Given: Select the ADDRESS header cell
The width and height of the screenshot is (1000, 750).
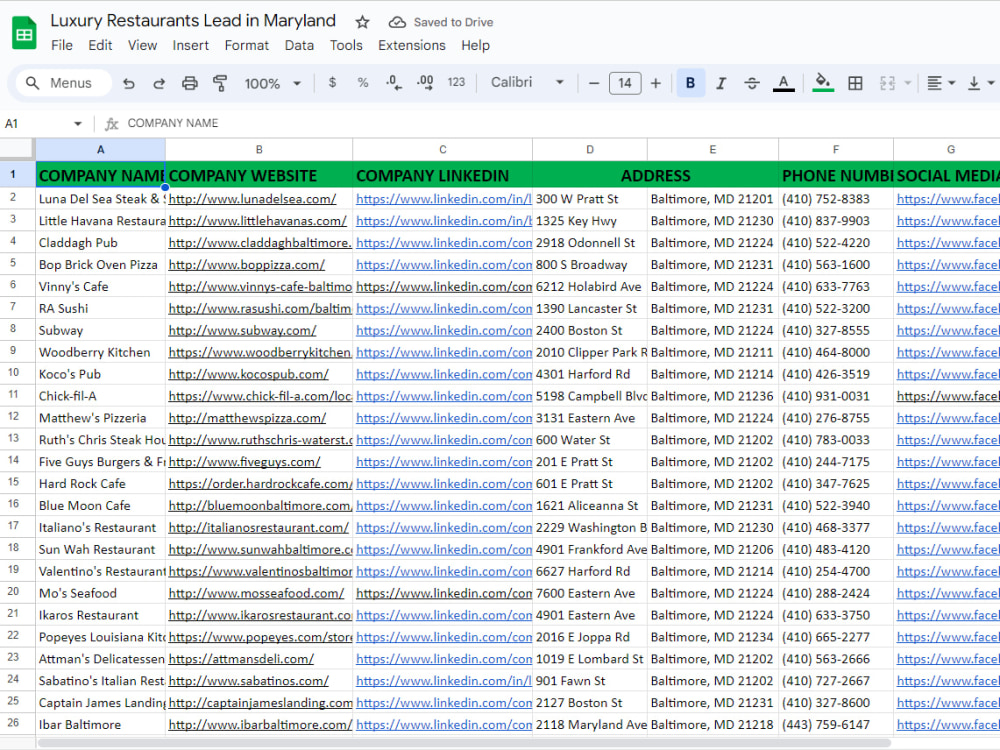Looking at the screenshot, I should click(656, 175).
